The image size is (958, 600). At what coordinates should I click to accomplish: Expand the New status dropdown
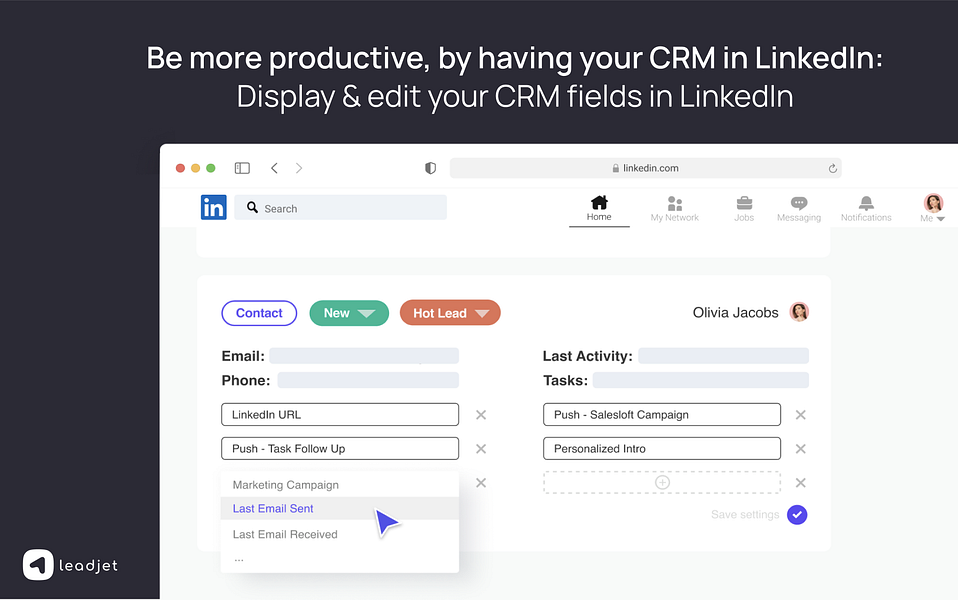click(x=349, y=313)
